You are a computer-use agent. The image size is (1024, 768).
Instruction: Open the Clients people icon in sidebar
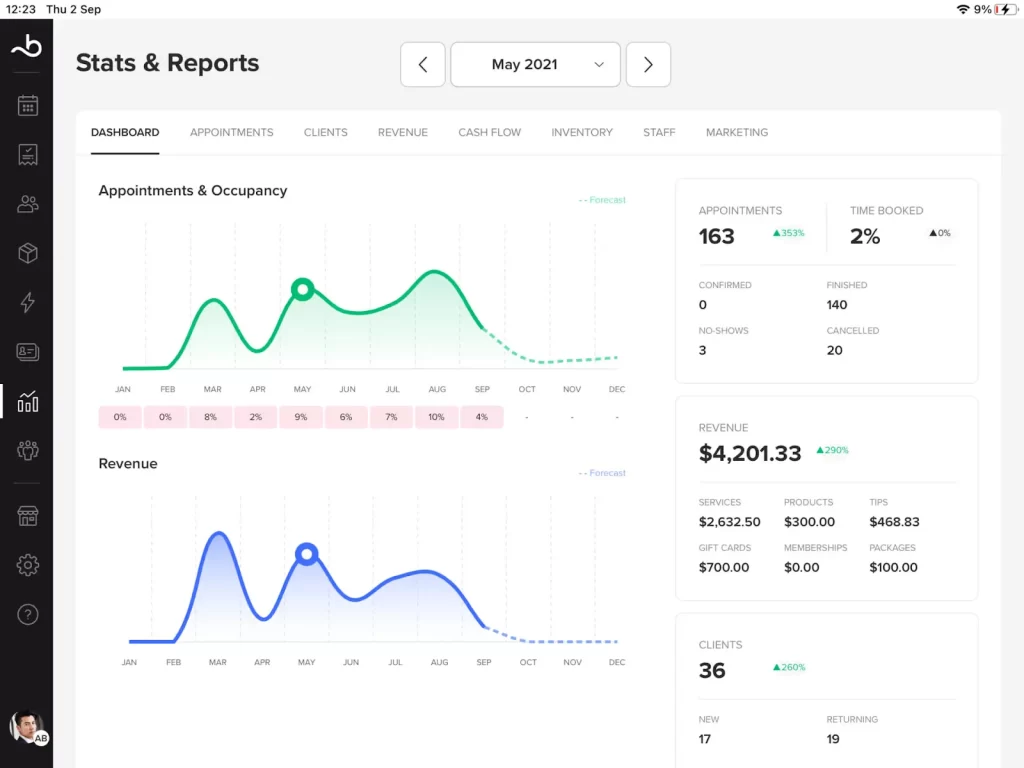(27, 204)
